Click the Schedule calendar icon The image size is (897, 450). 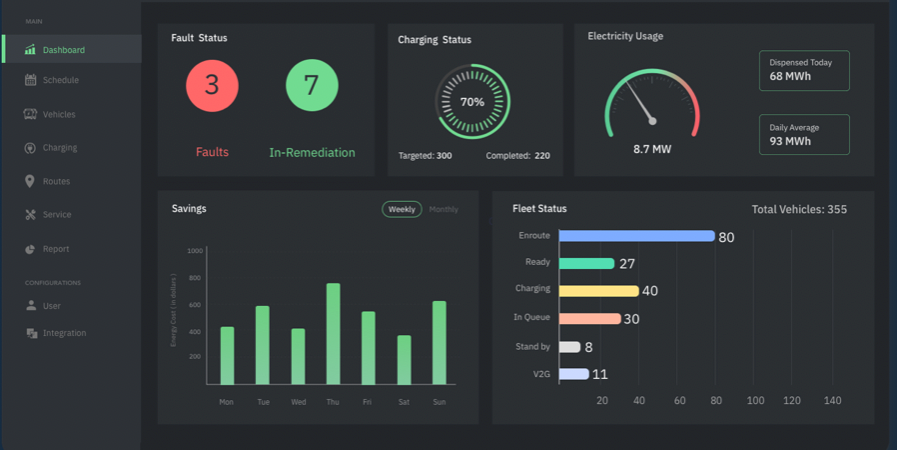(x=31, y=80)
